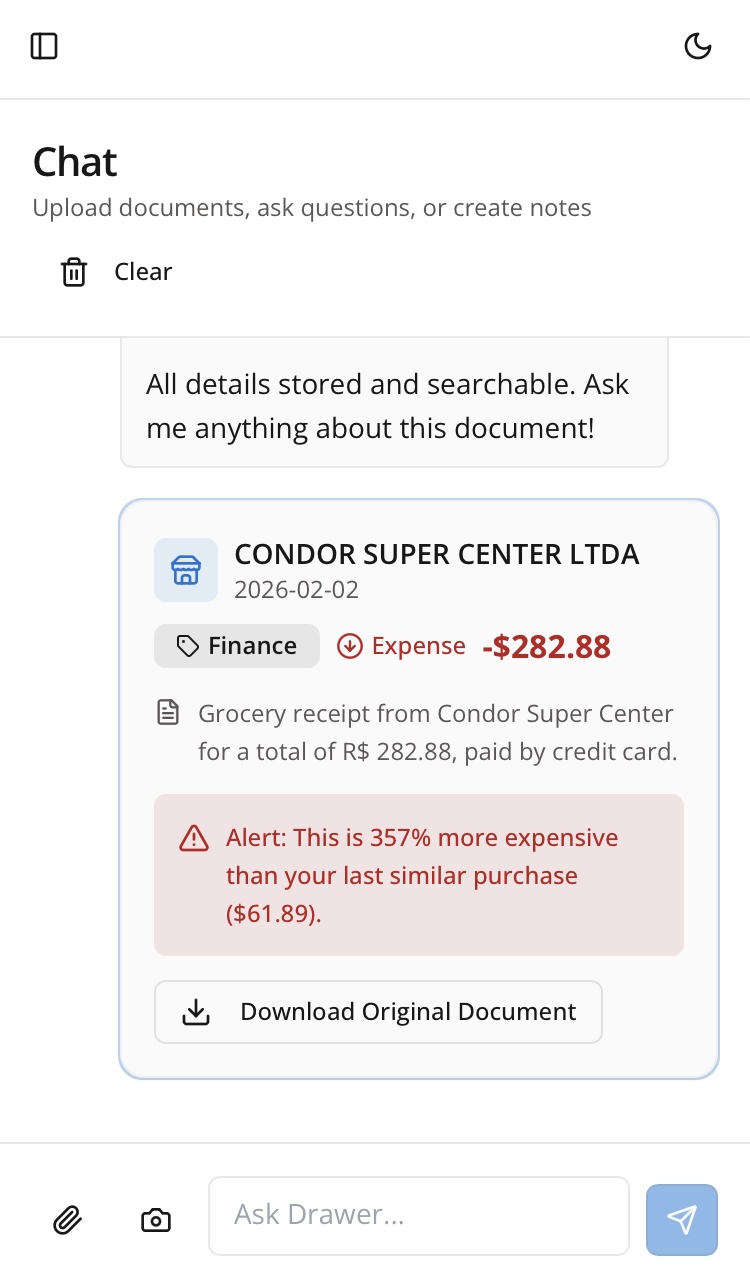This screenshot has width=750, height=1288.
Task: Click the grocery receipt description text
Action: coord(437,732)
